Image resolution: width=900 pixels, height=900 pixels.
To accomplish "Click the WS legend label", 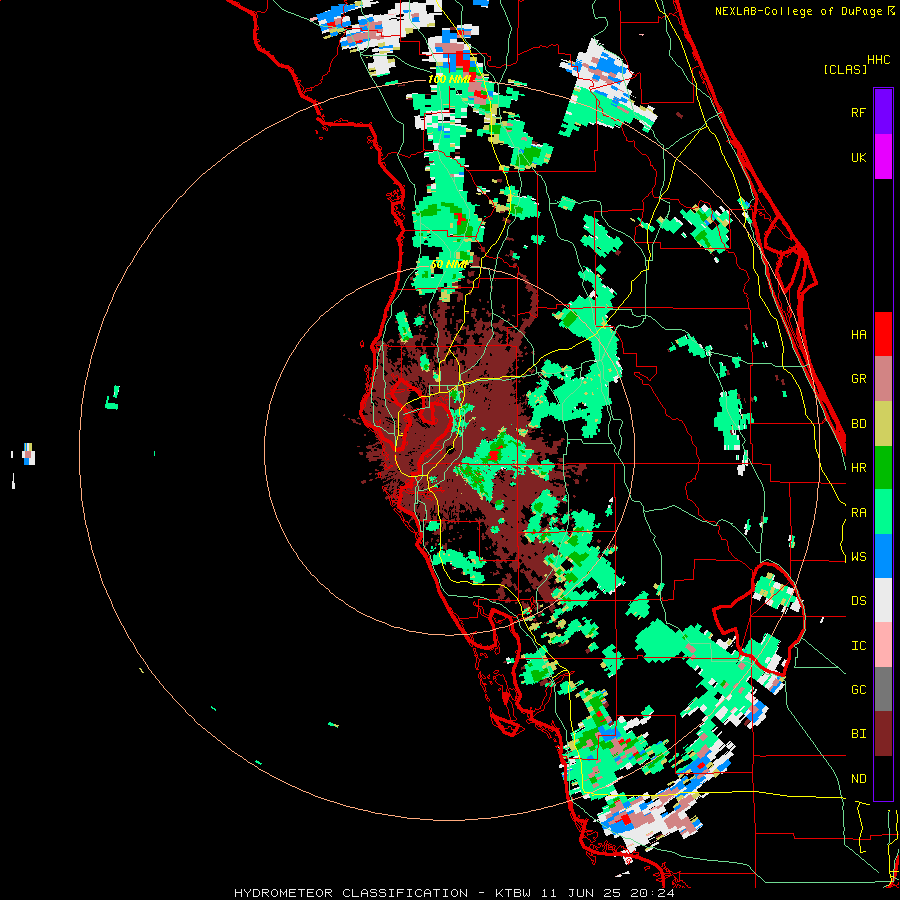I will [858, 557].
